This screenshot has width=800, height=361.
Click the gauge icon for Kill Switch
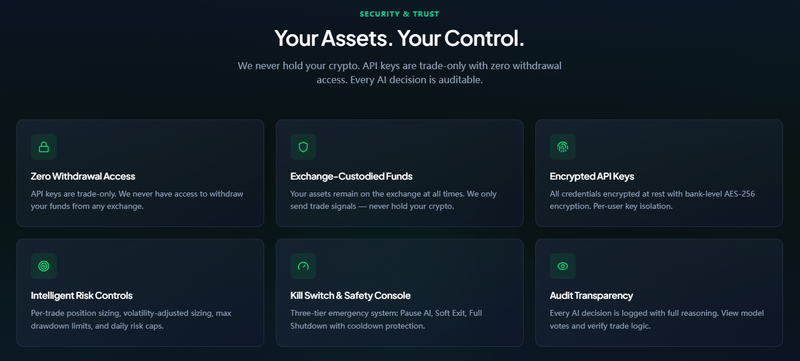pyautogui.click(x=303, y=266)
